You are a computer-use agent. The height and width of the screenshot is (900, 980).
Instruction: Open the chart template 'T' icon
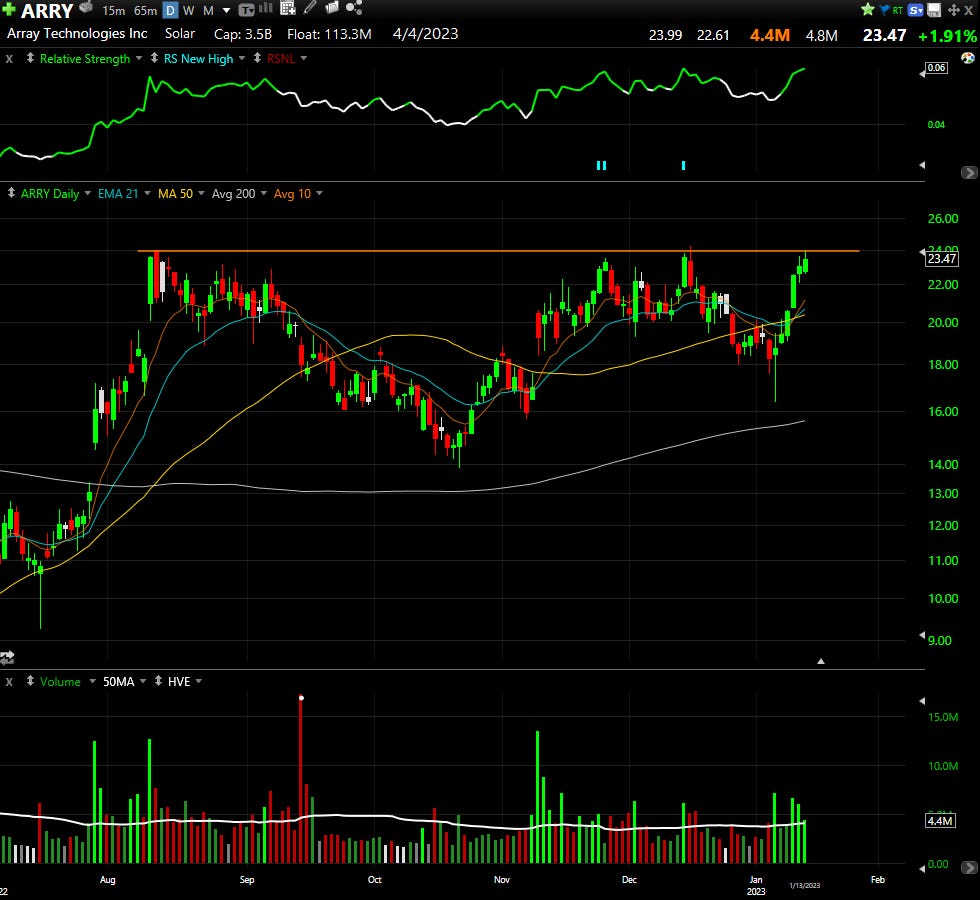click(x=247, y=9)
